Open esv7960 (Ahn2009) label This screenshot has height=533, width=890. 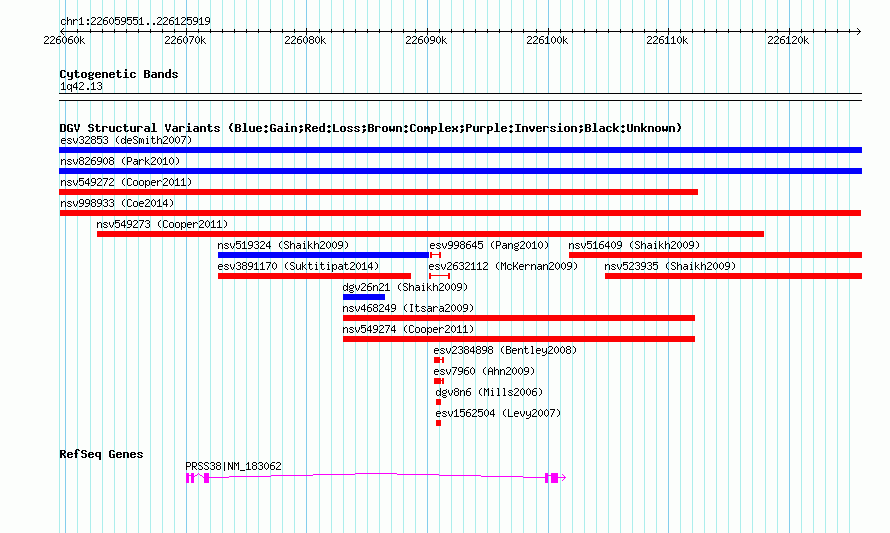484,371
